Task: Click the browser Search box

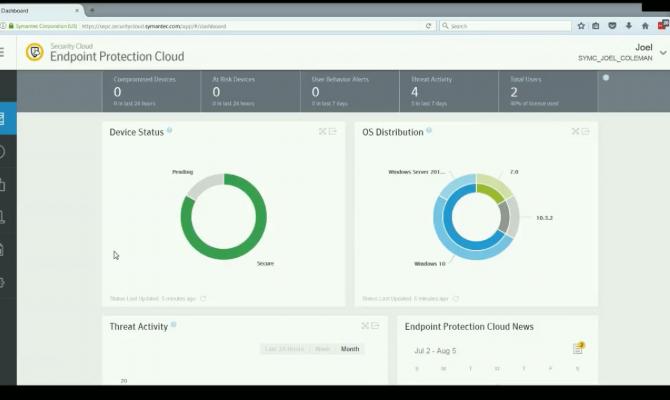Action: click(x=505, y=26)
